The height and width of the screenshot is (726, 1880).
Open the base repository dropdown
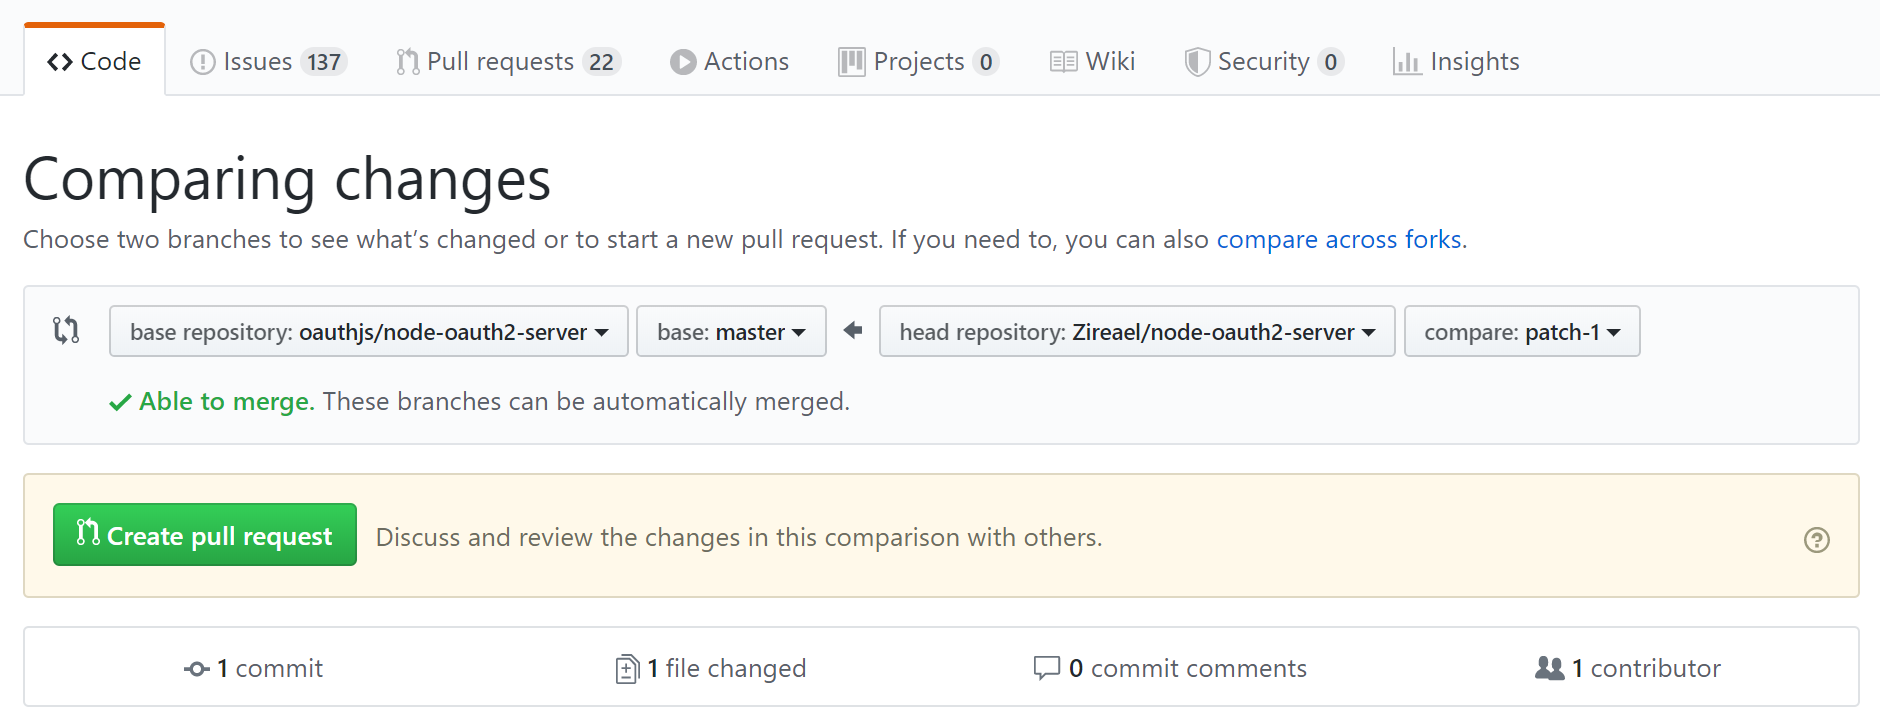click(368, 332)
